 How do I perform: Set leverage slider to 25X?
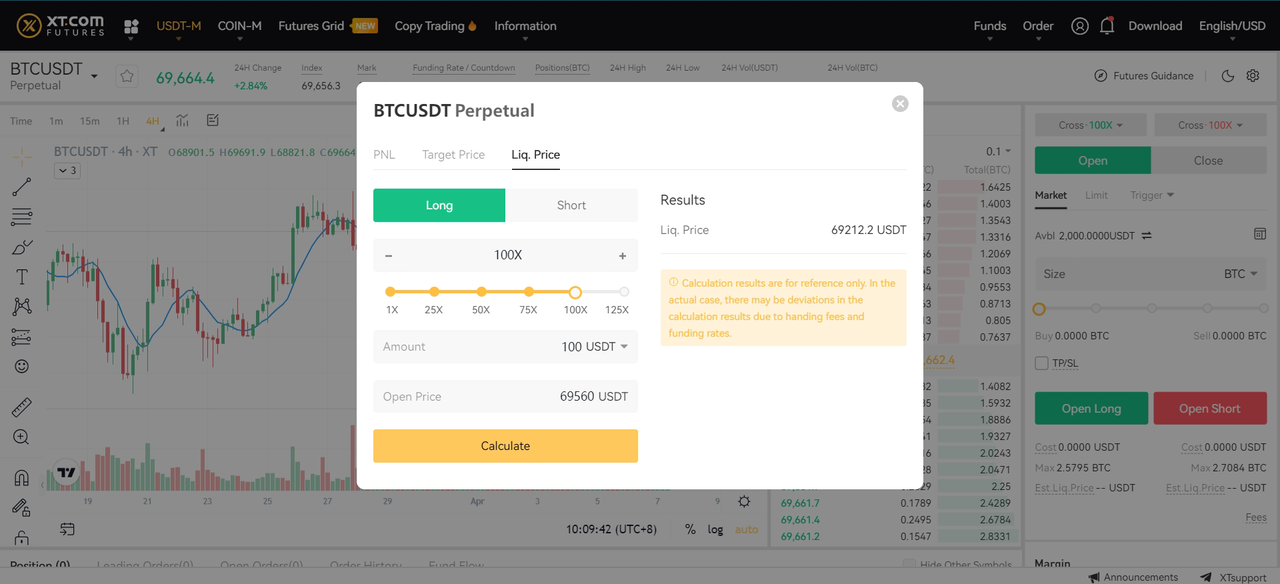[434, 292]
